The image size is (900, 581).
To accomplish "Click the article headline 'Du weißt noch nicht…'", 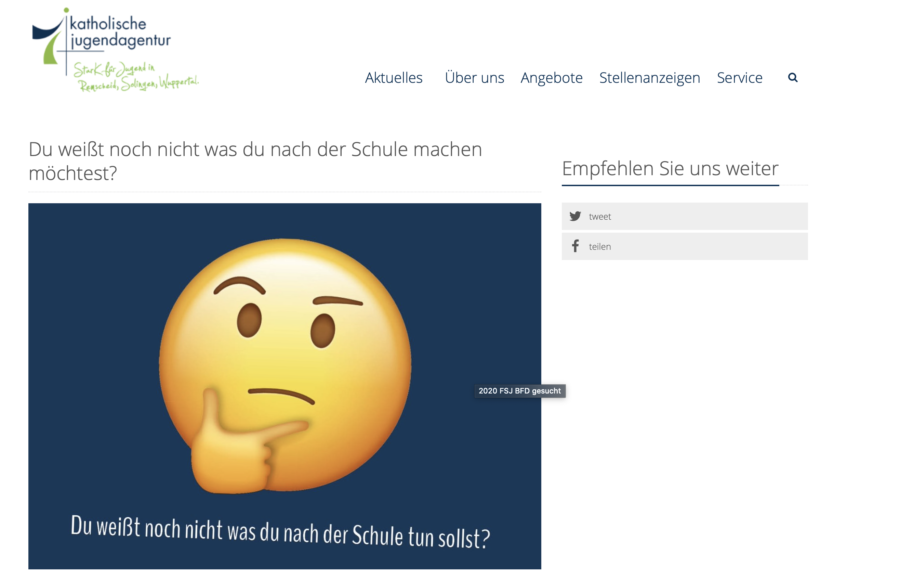I will (255, 161).
